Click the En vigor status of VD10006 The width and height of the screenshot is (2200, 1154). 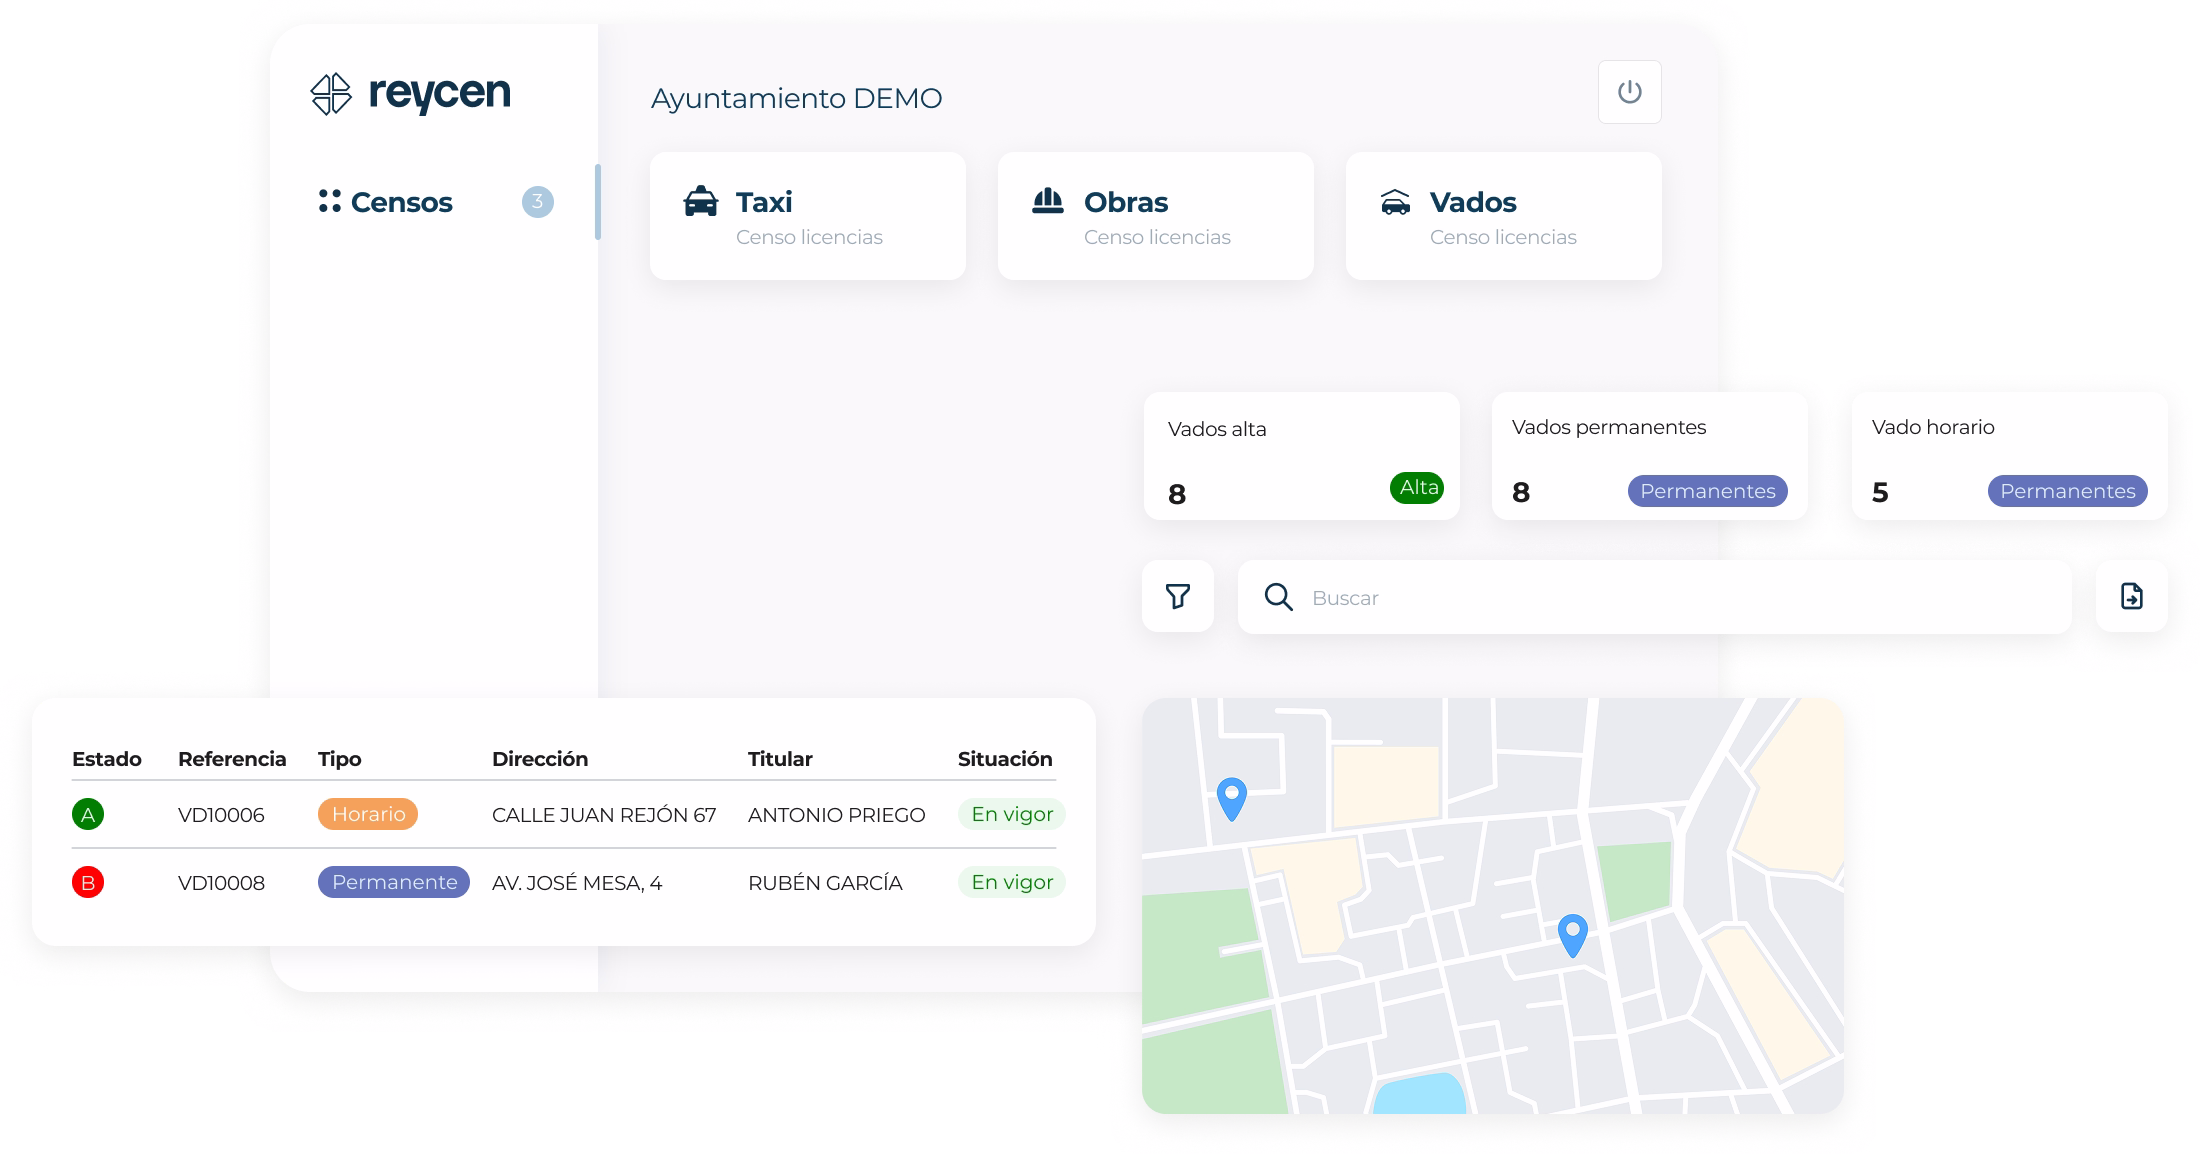(1011, 814)
